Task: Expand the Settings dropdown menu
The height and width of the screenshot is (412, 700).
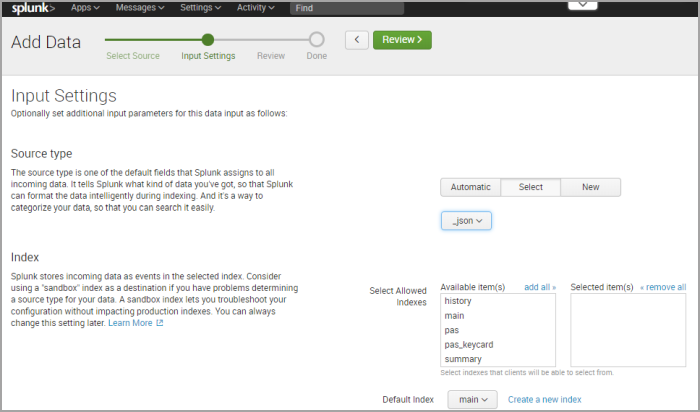Action: click(x=202, y=8)
